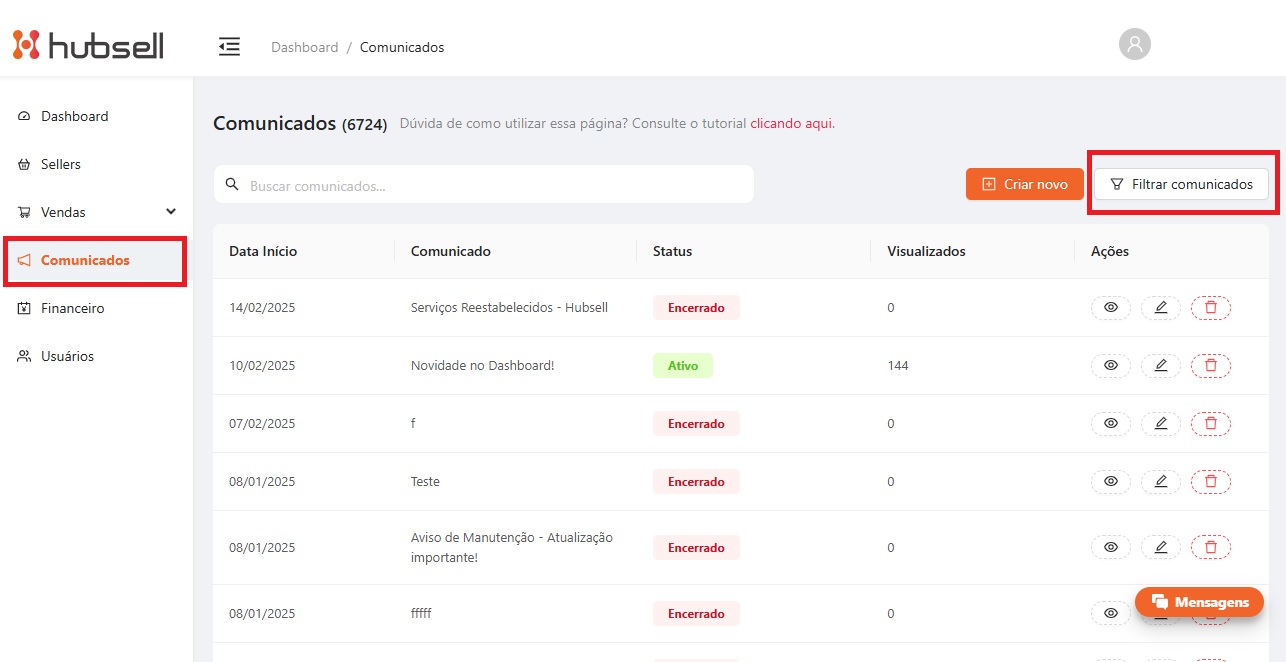The image size is (1286, 662).
Task: Open the Filtrar comunicados filter panel
Action: [1181, 184]
